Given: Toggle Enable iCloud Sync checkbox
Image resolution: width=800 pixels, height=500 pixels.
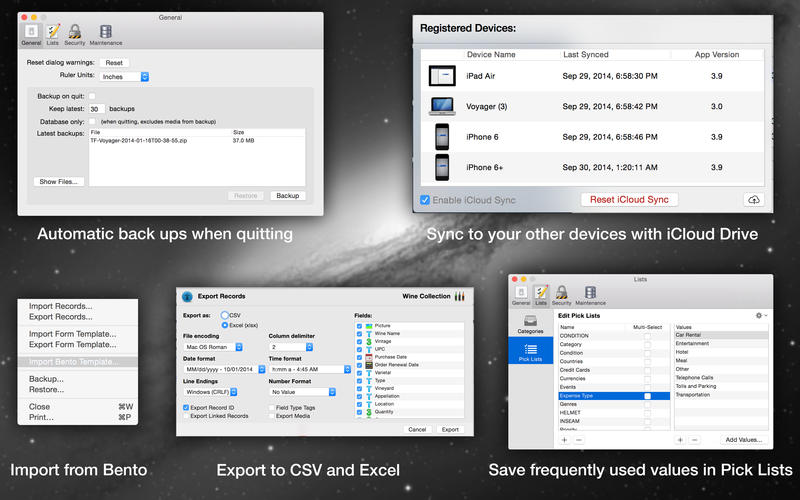Looking at the screenshot, I should click(x=424, y=200).
